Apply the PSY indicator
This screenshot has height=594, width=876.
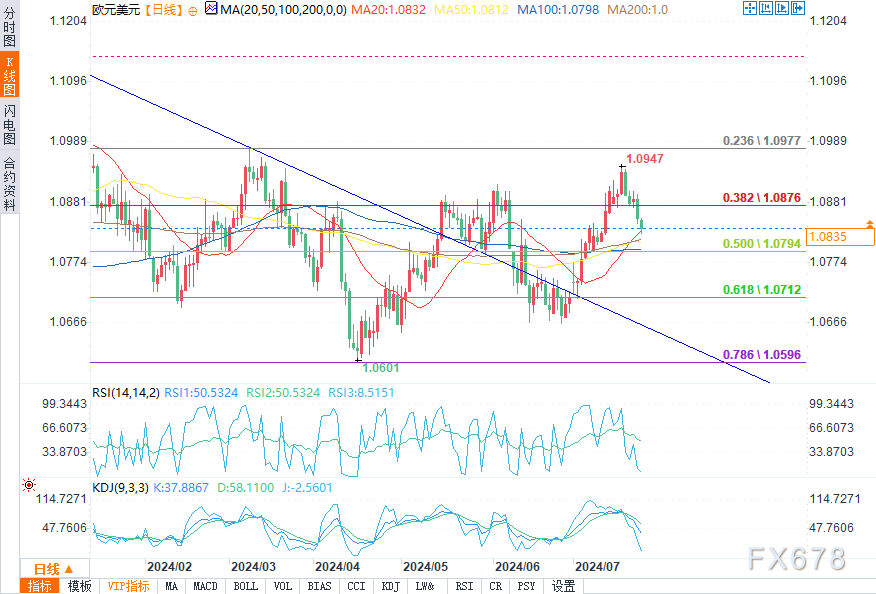(526, 586)
